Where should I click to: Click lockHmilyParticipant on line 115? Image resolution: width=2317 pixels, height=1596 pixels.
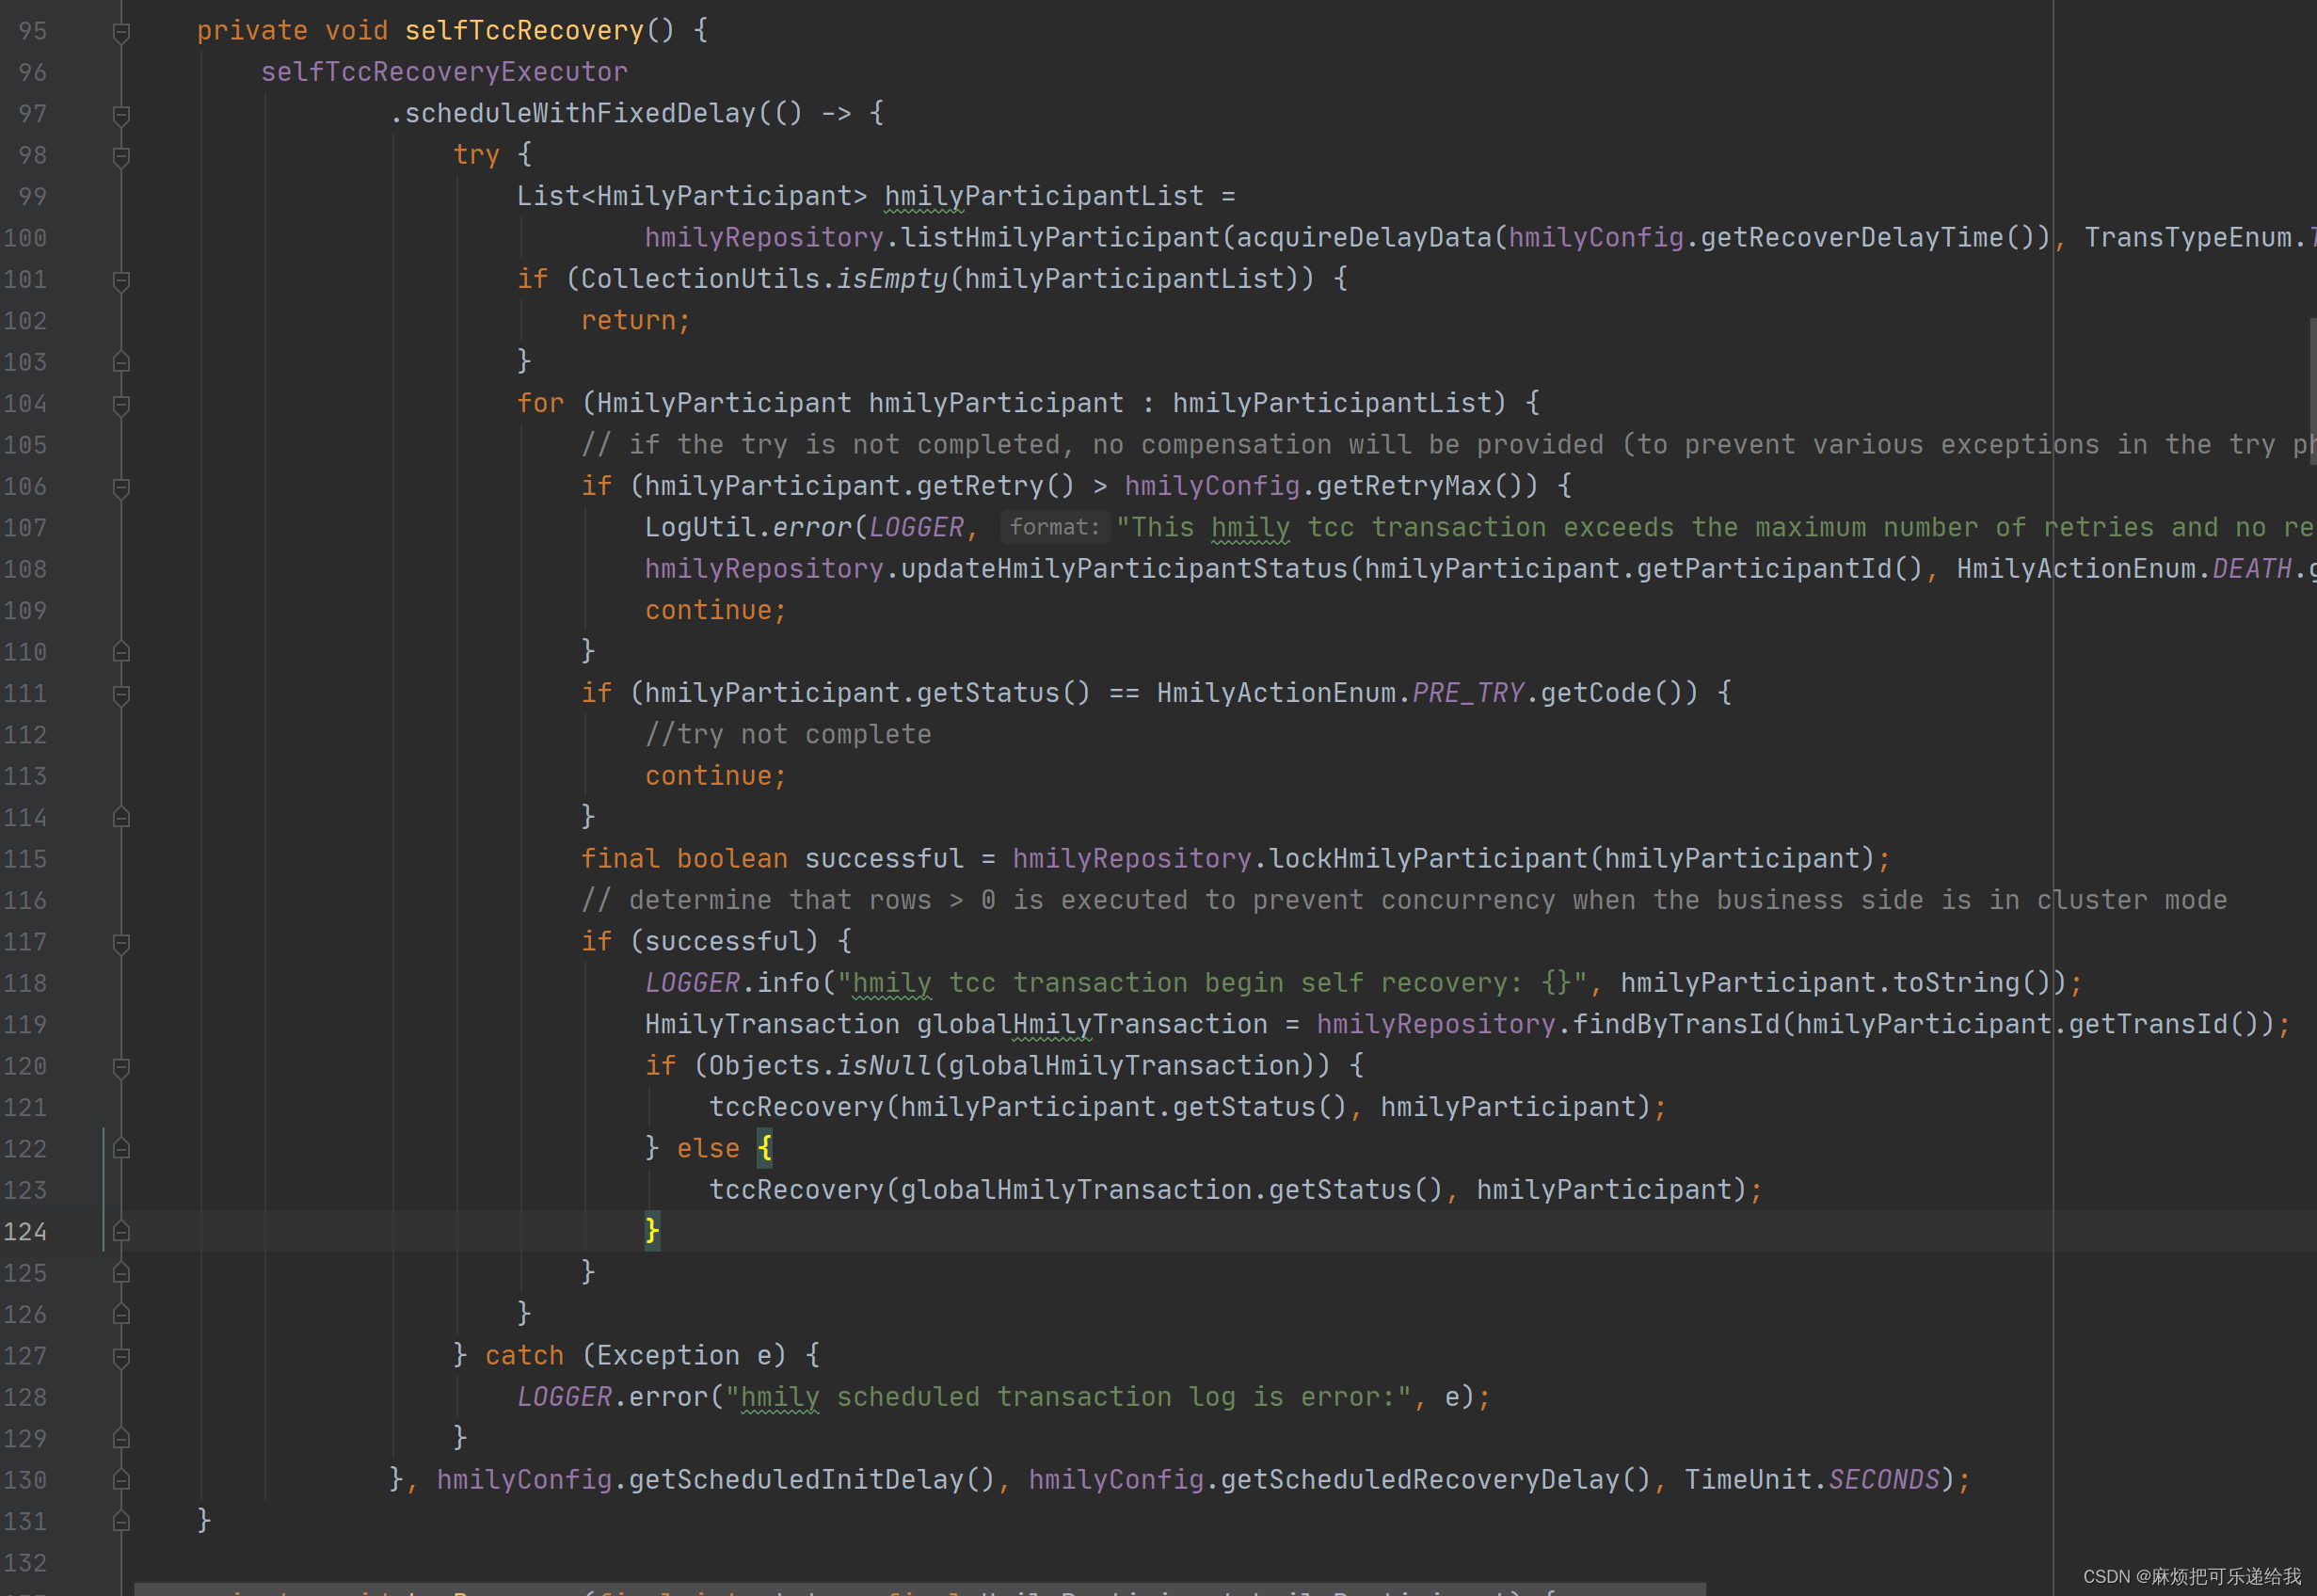[x=1428, y=859]
